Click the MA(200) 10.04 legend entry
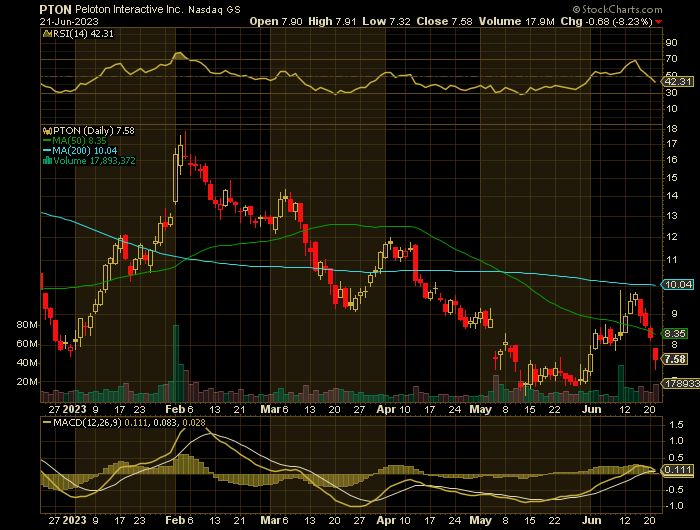700x530 pixels. point(80,150)
